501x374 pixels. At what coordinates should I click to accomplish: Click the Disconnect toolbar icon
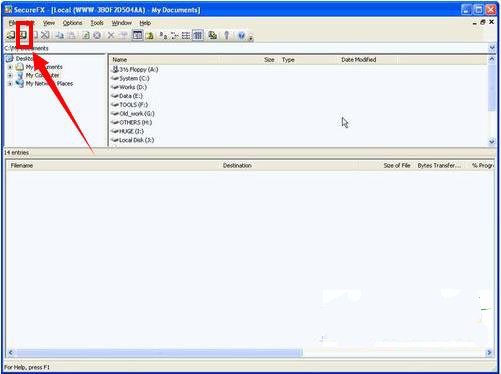point(45,35)
